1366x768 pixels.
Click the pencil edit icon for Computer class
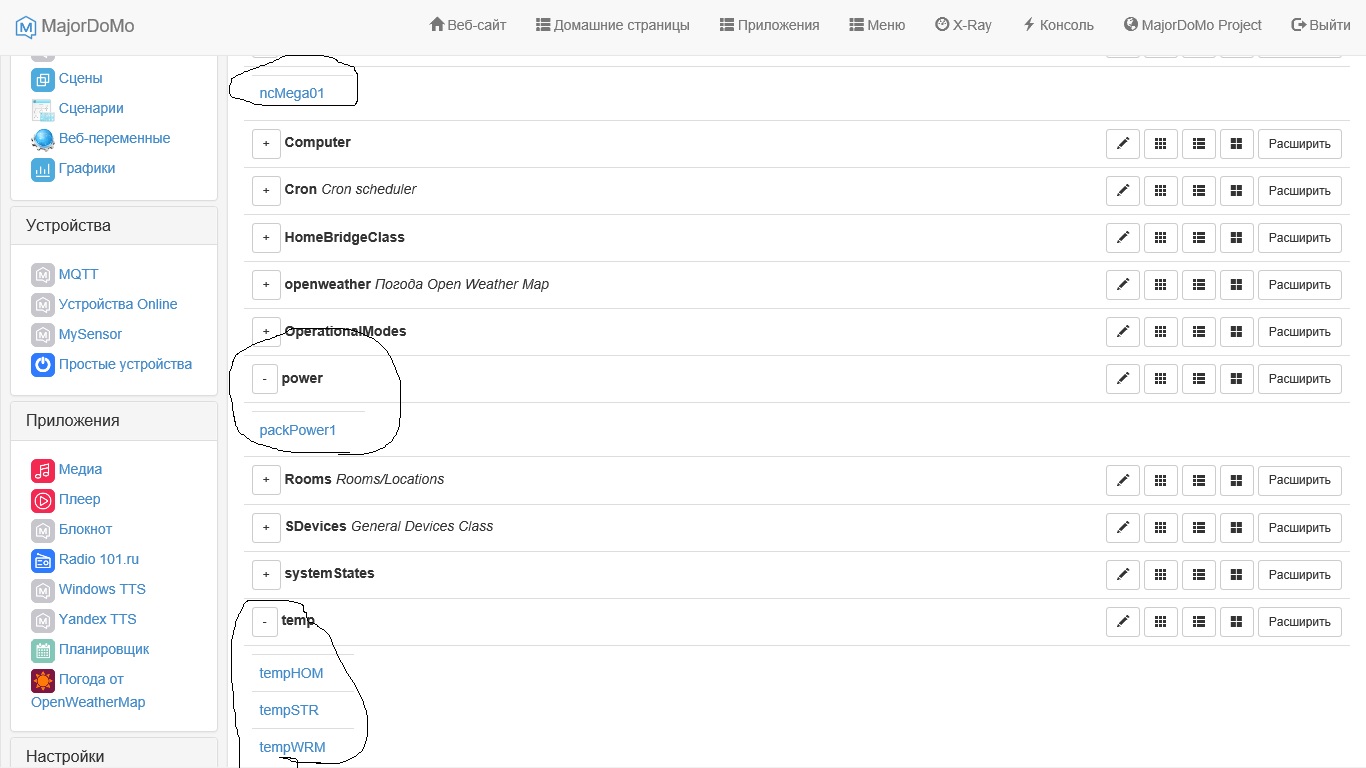1122,144
